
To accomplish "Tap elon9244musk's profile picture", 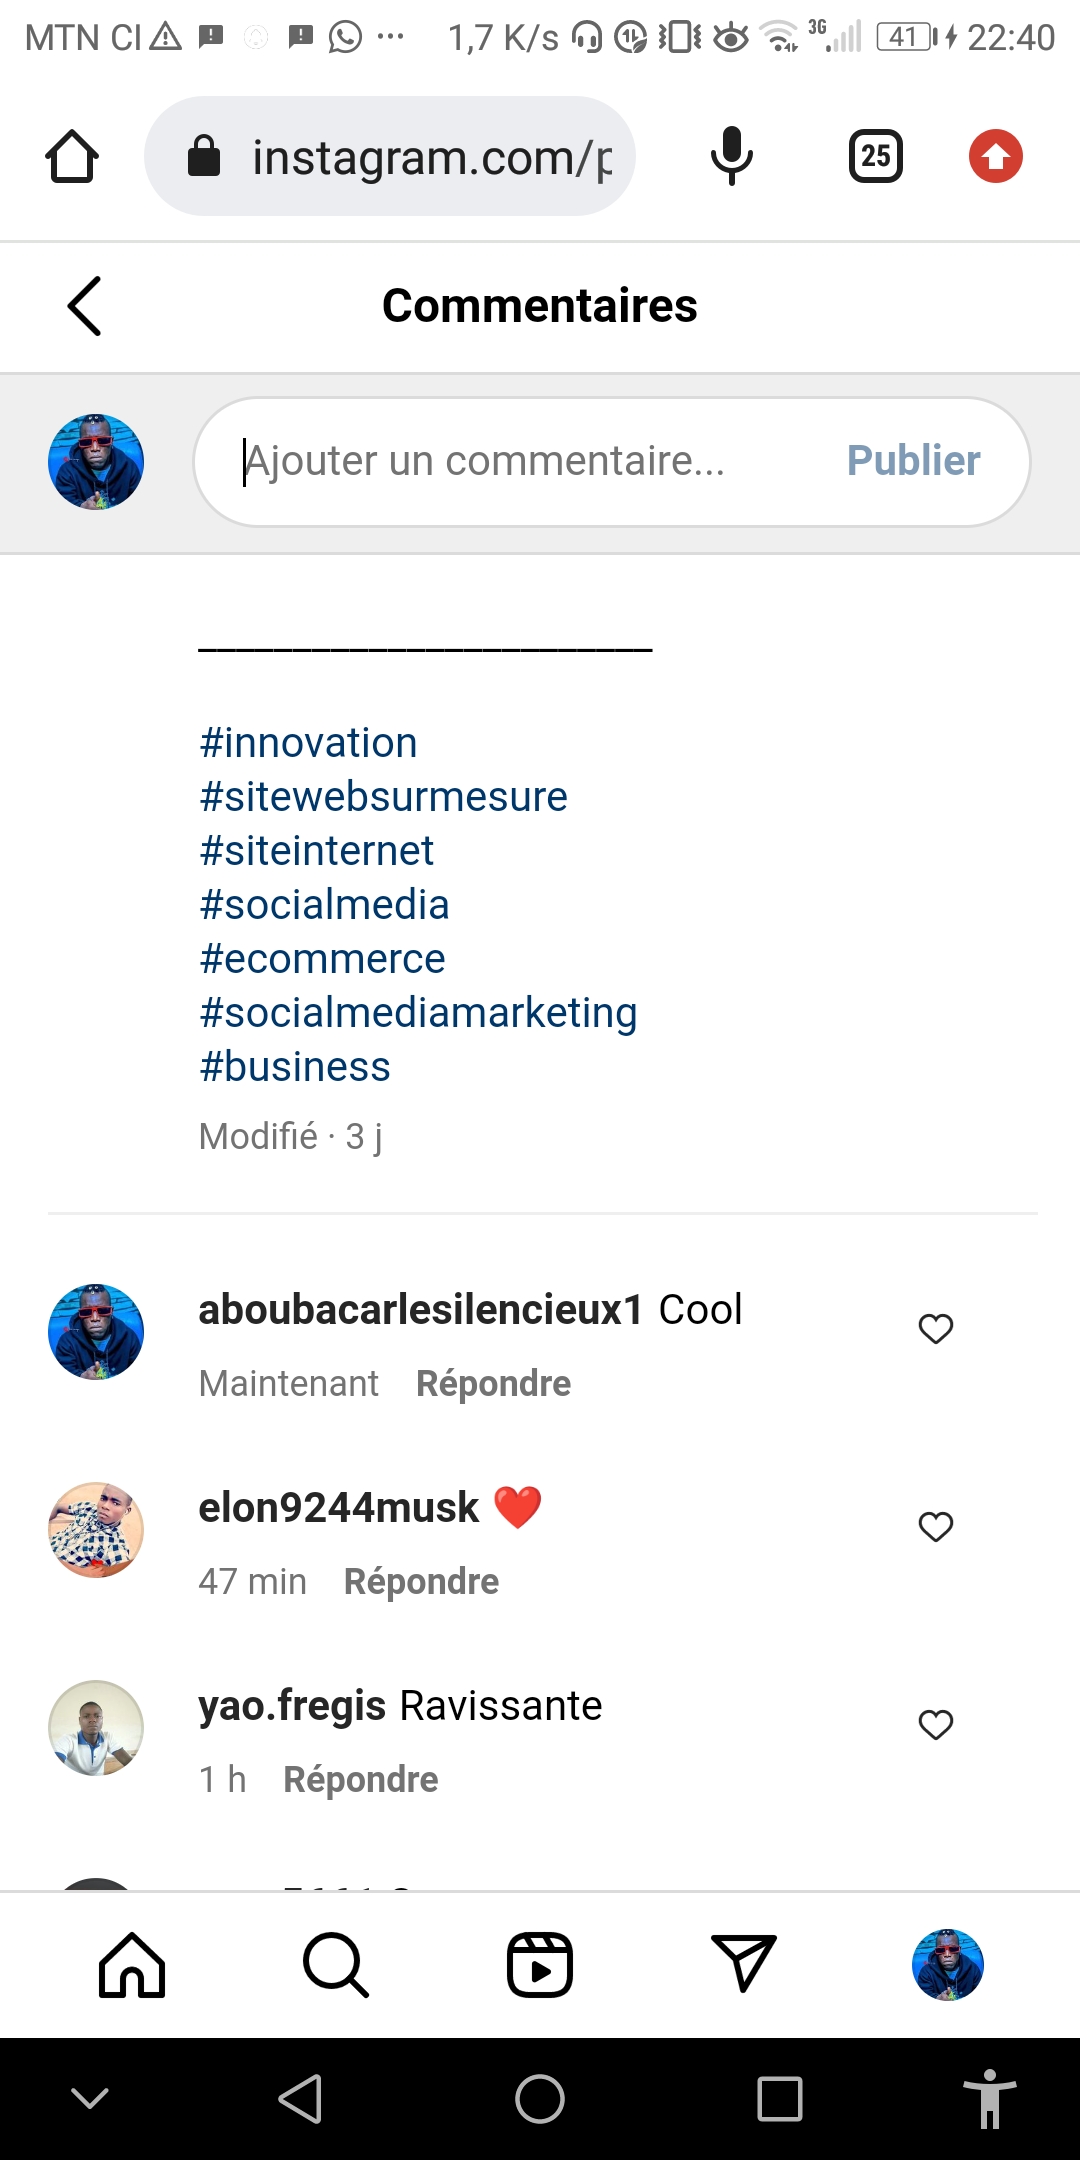I will [96, 1530].
